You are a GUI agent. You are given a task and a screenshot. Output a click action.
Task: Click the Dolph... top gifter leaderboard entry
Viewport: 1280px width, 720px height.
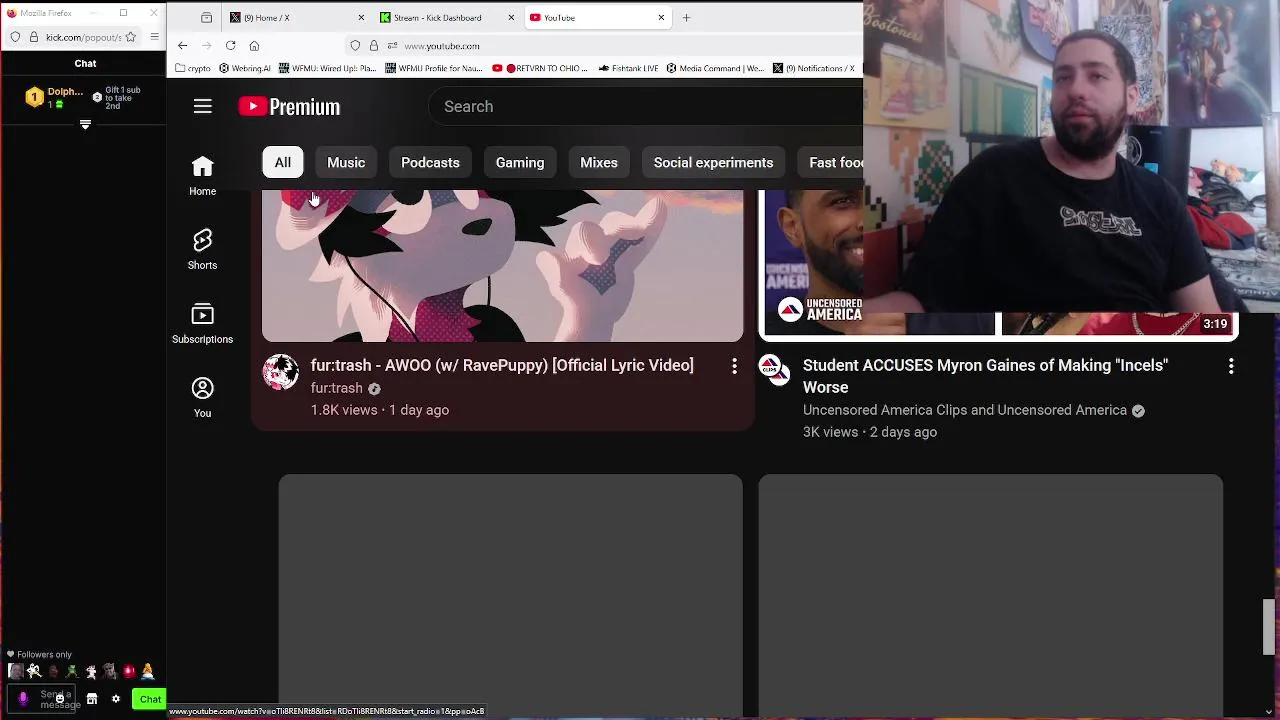(x=55, y=97)
